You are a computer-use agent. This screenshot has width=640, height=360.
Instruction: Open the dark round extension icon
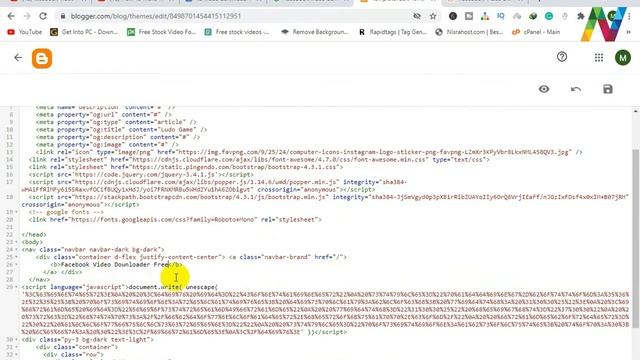pos(453,16)
